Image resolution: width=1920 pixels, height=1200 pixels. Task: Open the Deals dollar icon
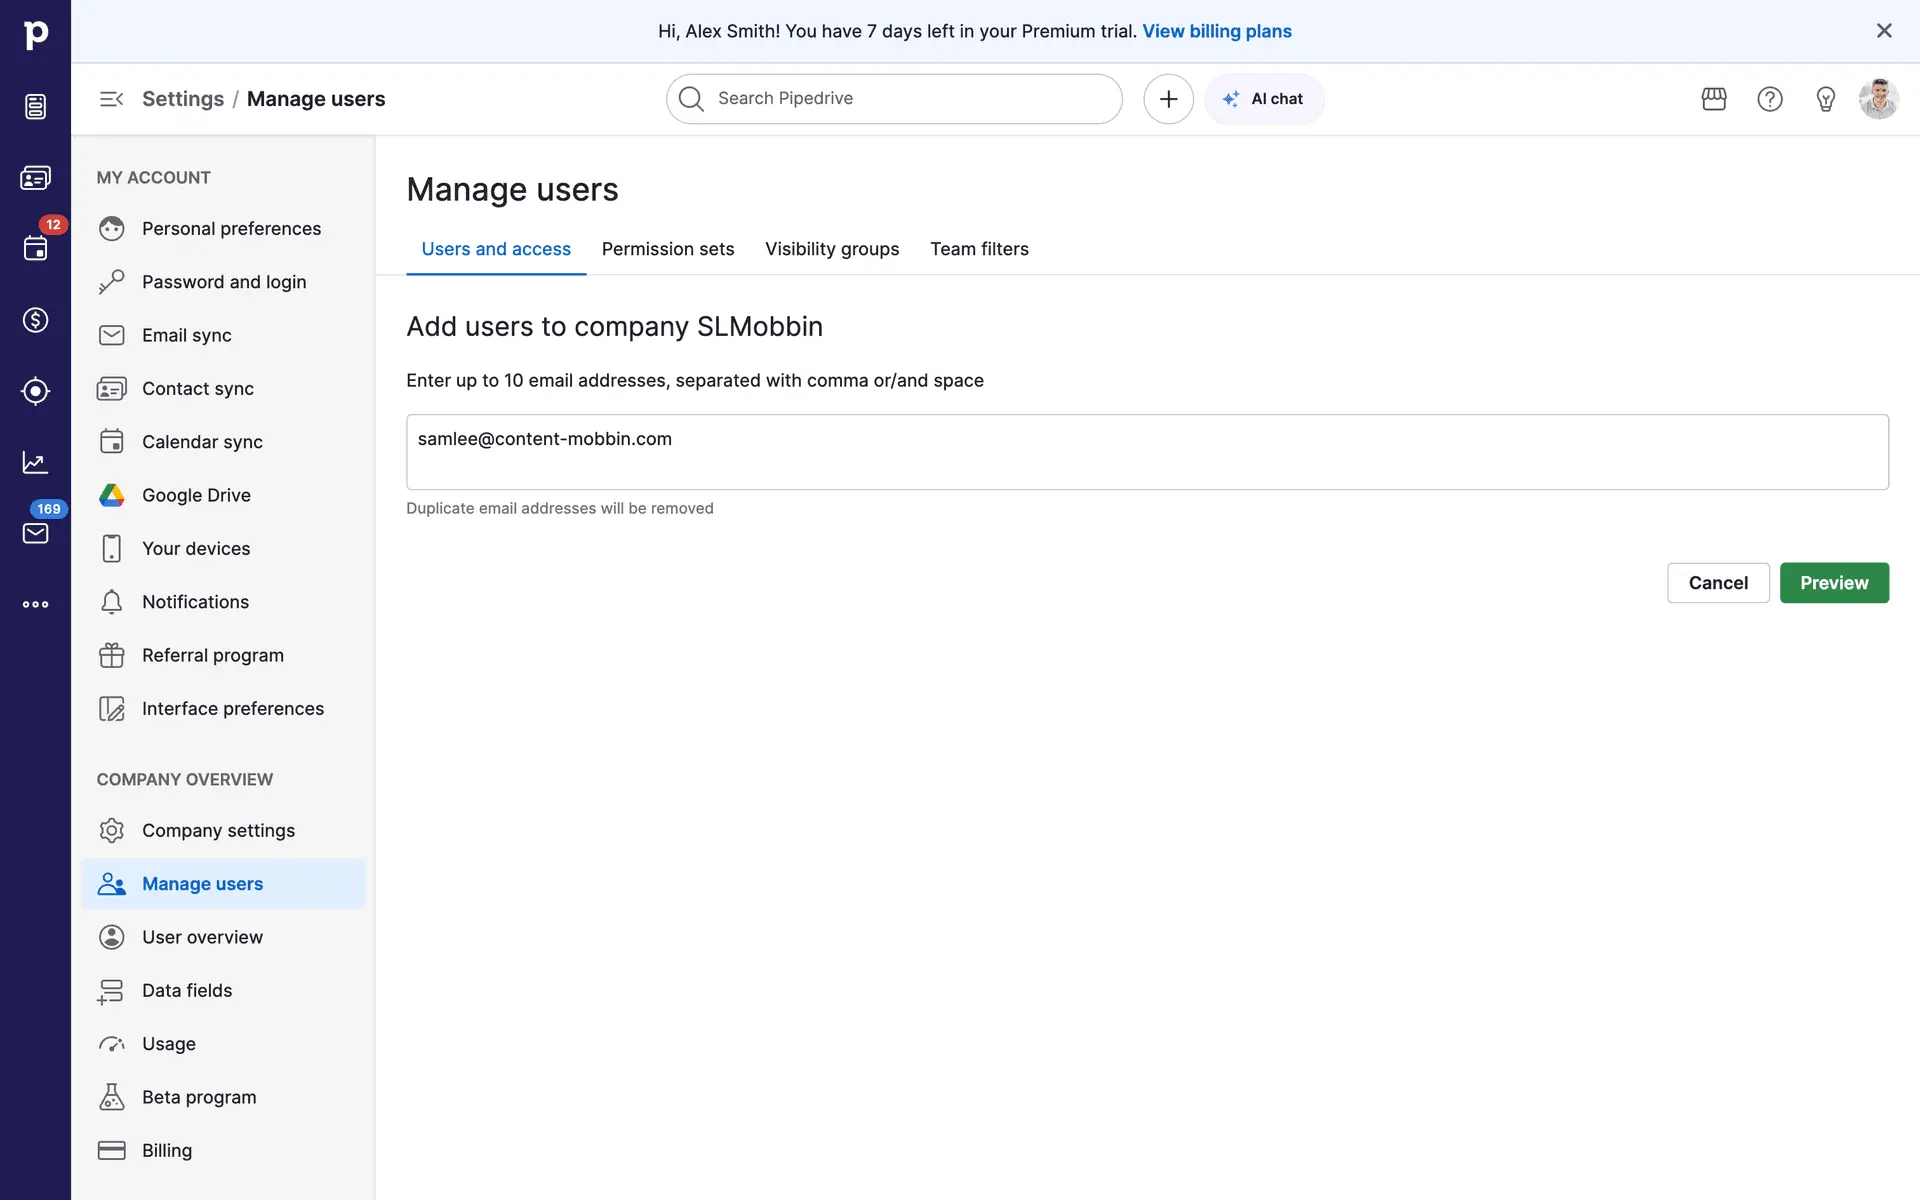[x=35, y=320]
